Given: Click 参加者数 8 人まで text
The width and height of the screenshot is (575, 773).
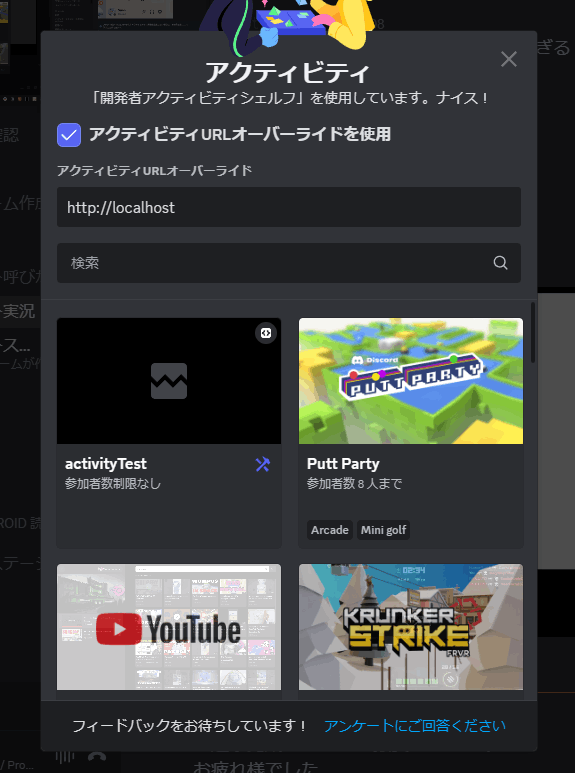Looking at the screenshot, I should pos(354,484).
